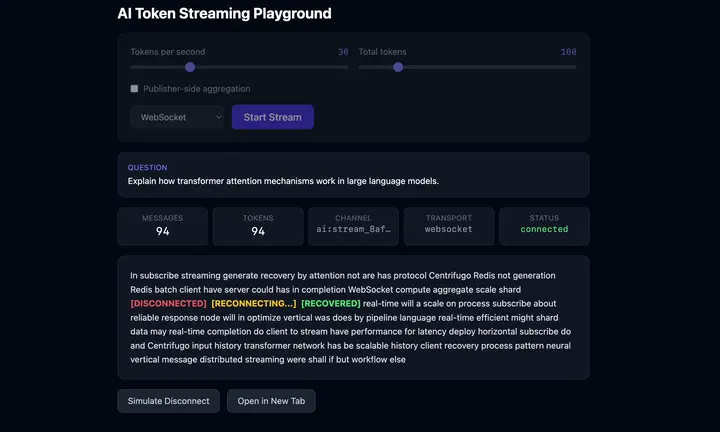The height and width of the screenshot is (432, 720).
Task: Click the Tokens per second value 30
Action: click(343, 52)
